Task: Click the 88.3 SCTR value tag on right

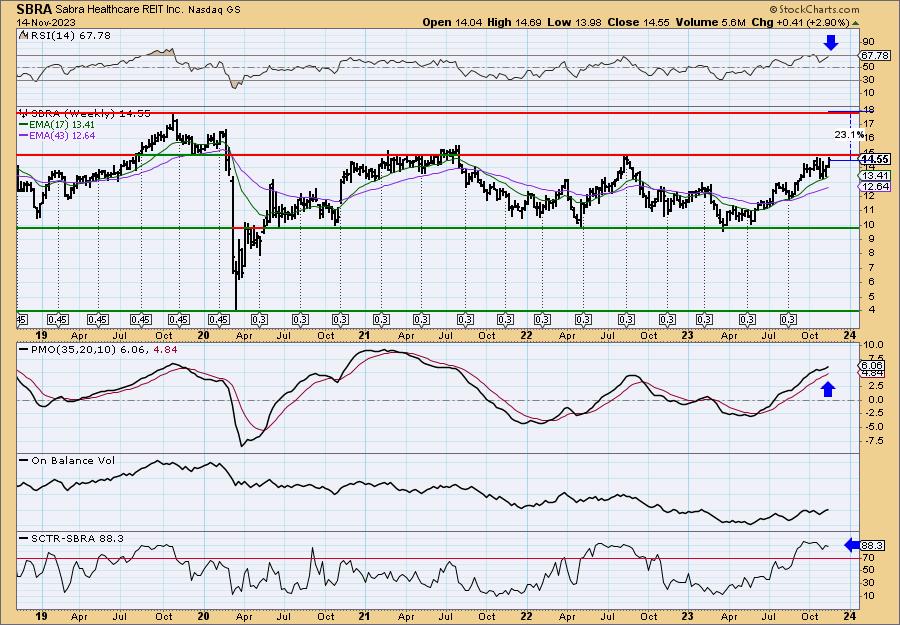Action: point(873,546)
